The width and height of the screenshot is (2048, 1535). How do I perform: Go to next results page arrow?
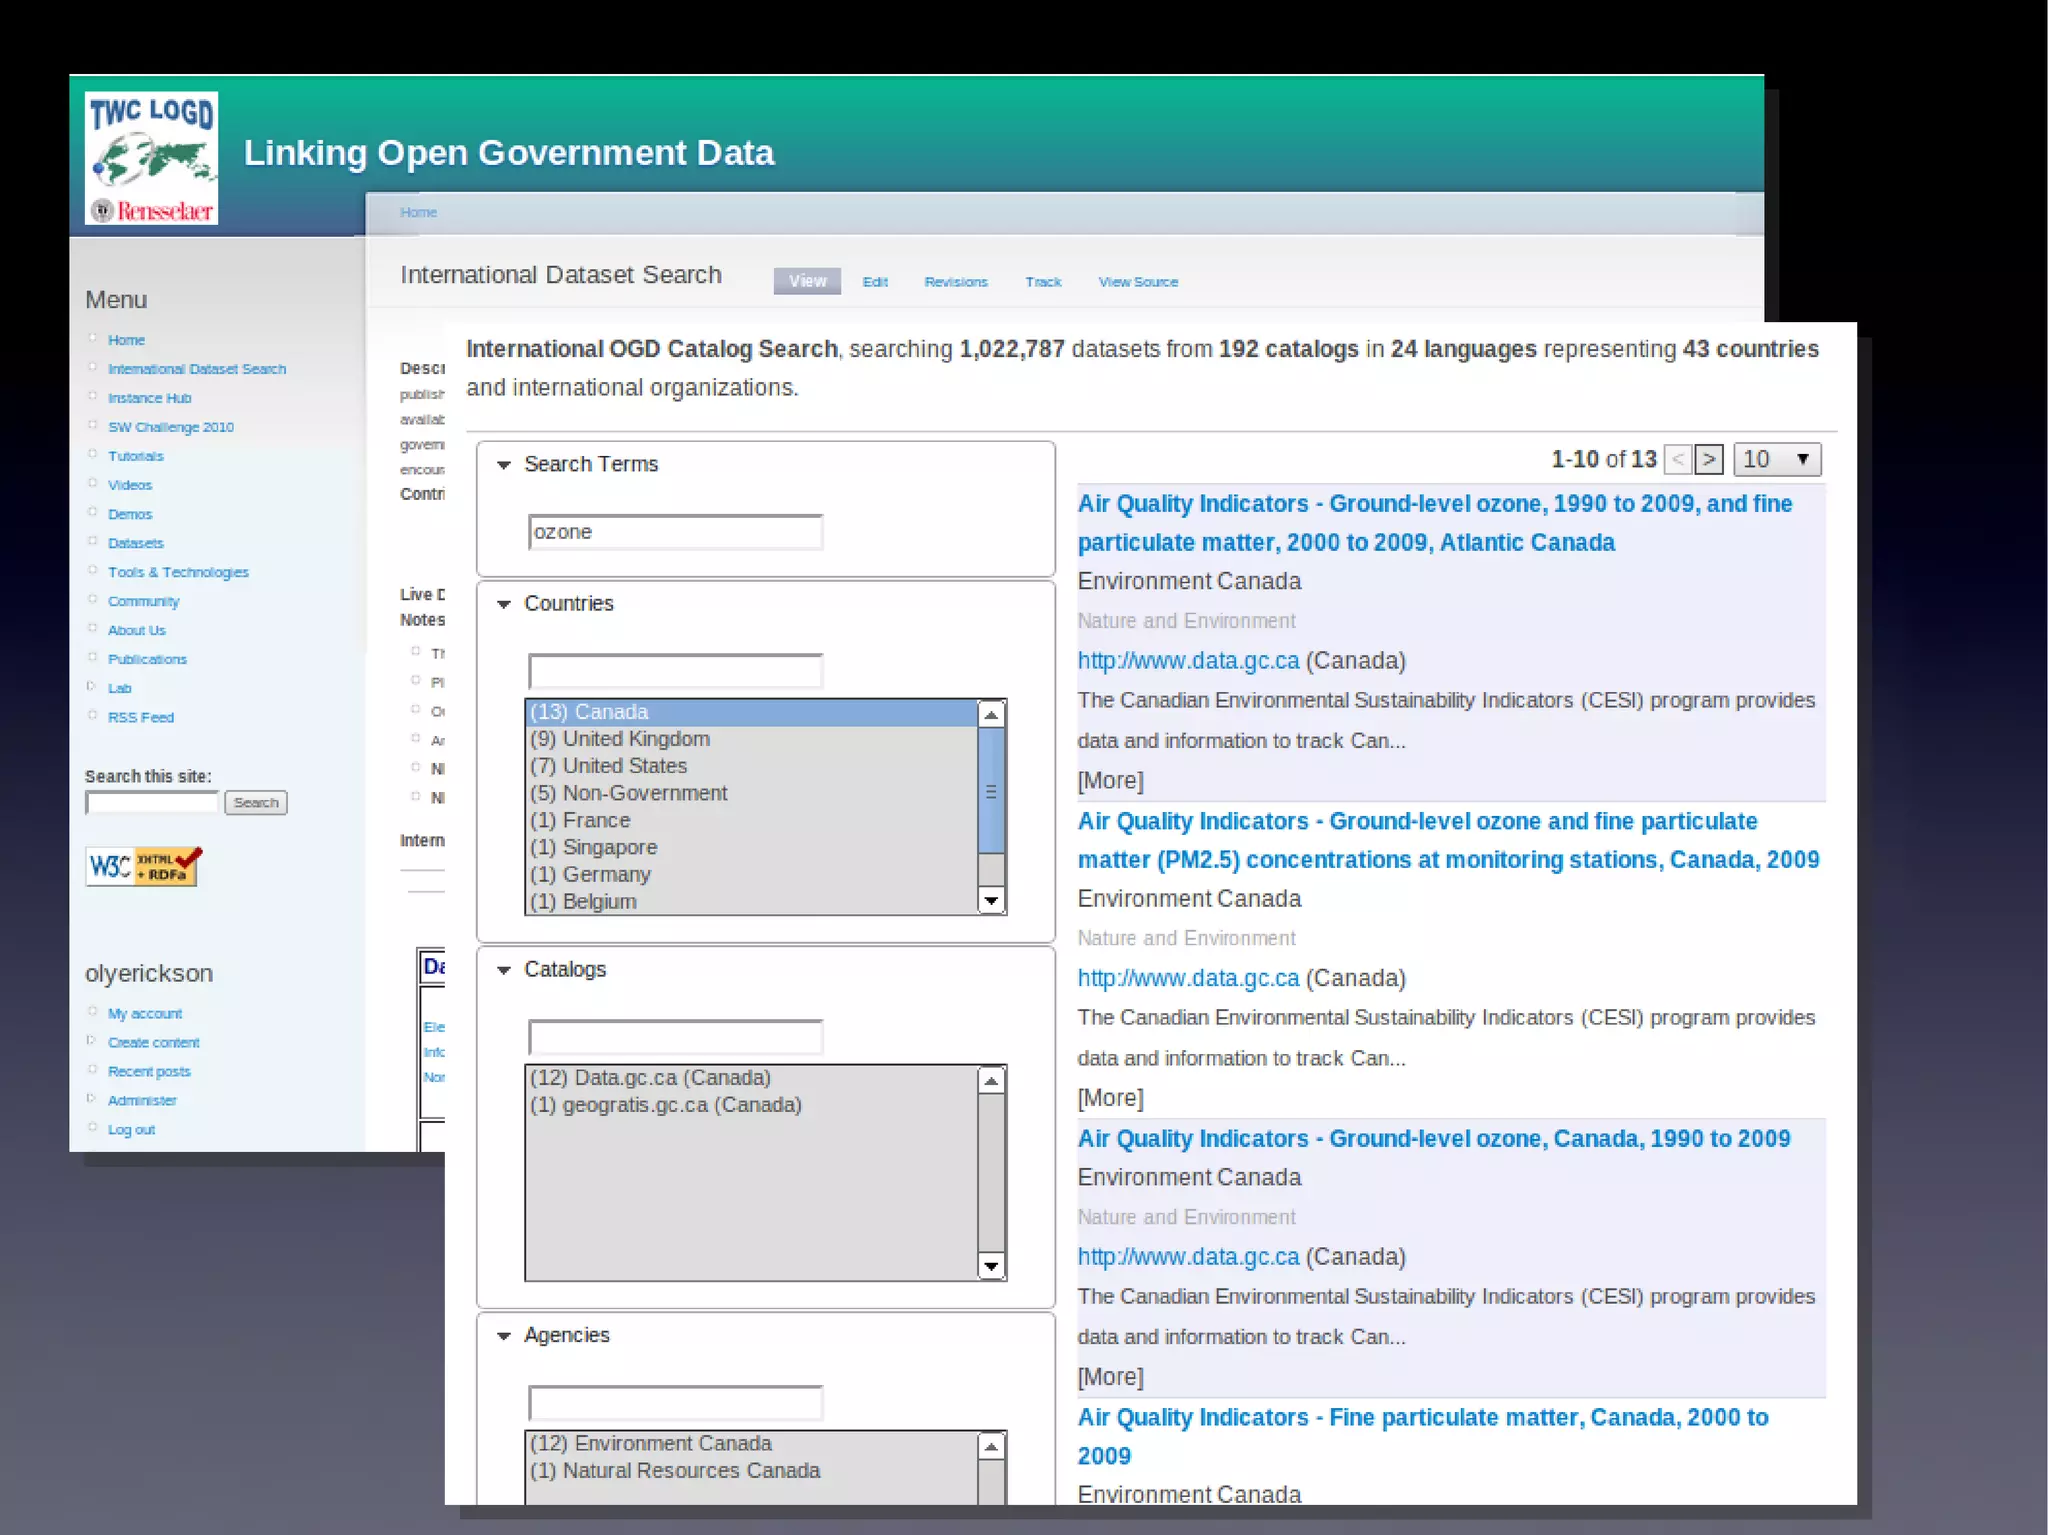[1709, 459]
